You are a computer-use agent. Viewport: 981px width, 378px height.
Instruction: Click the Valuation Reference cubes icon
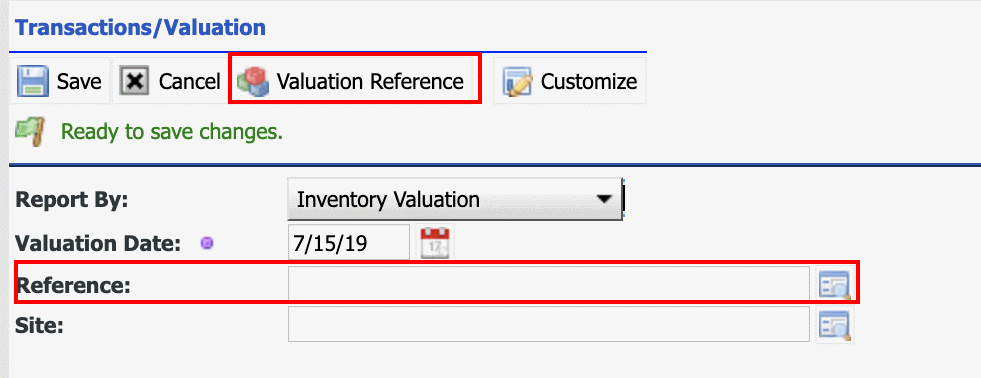pyautogui.click(x=253, y=83)
